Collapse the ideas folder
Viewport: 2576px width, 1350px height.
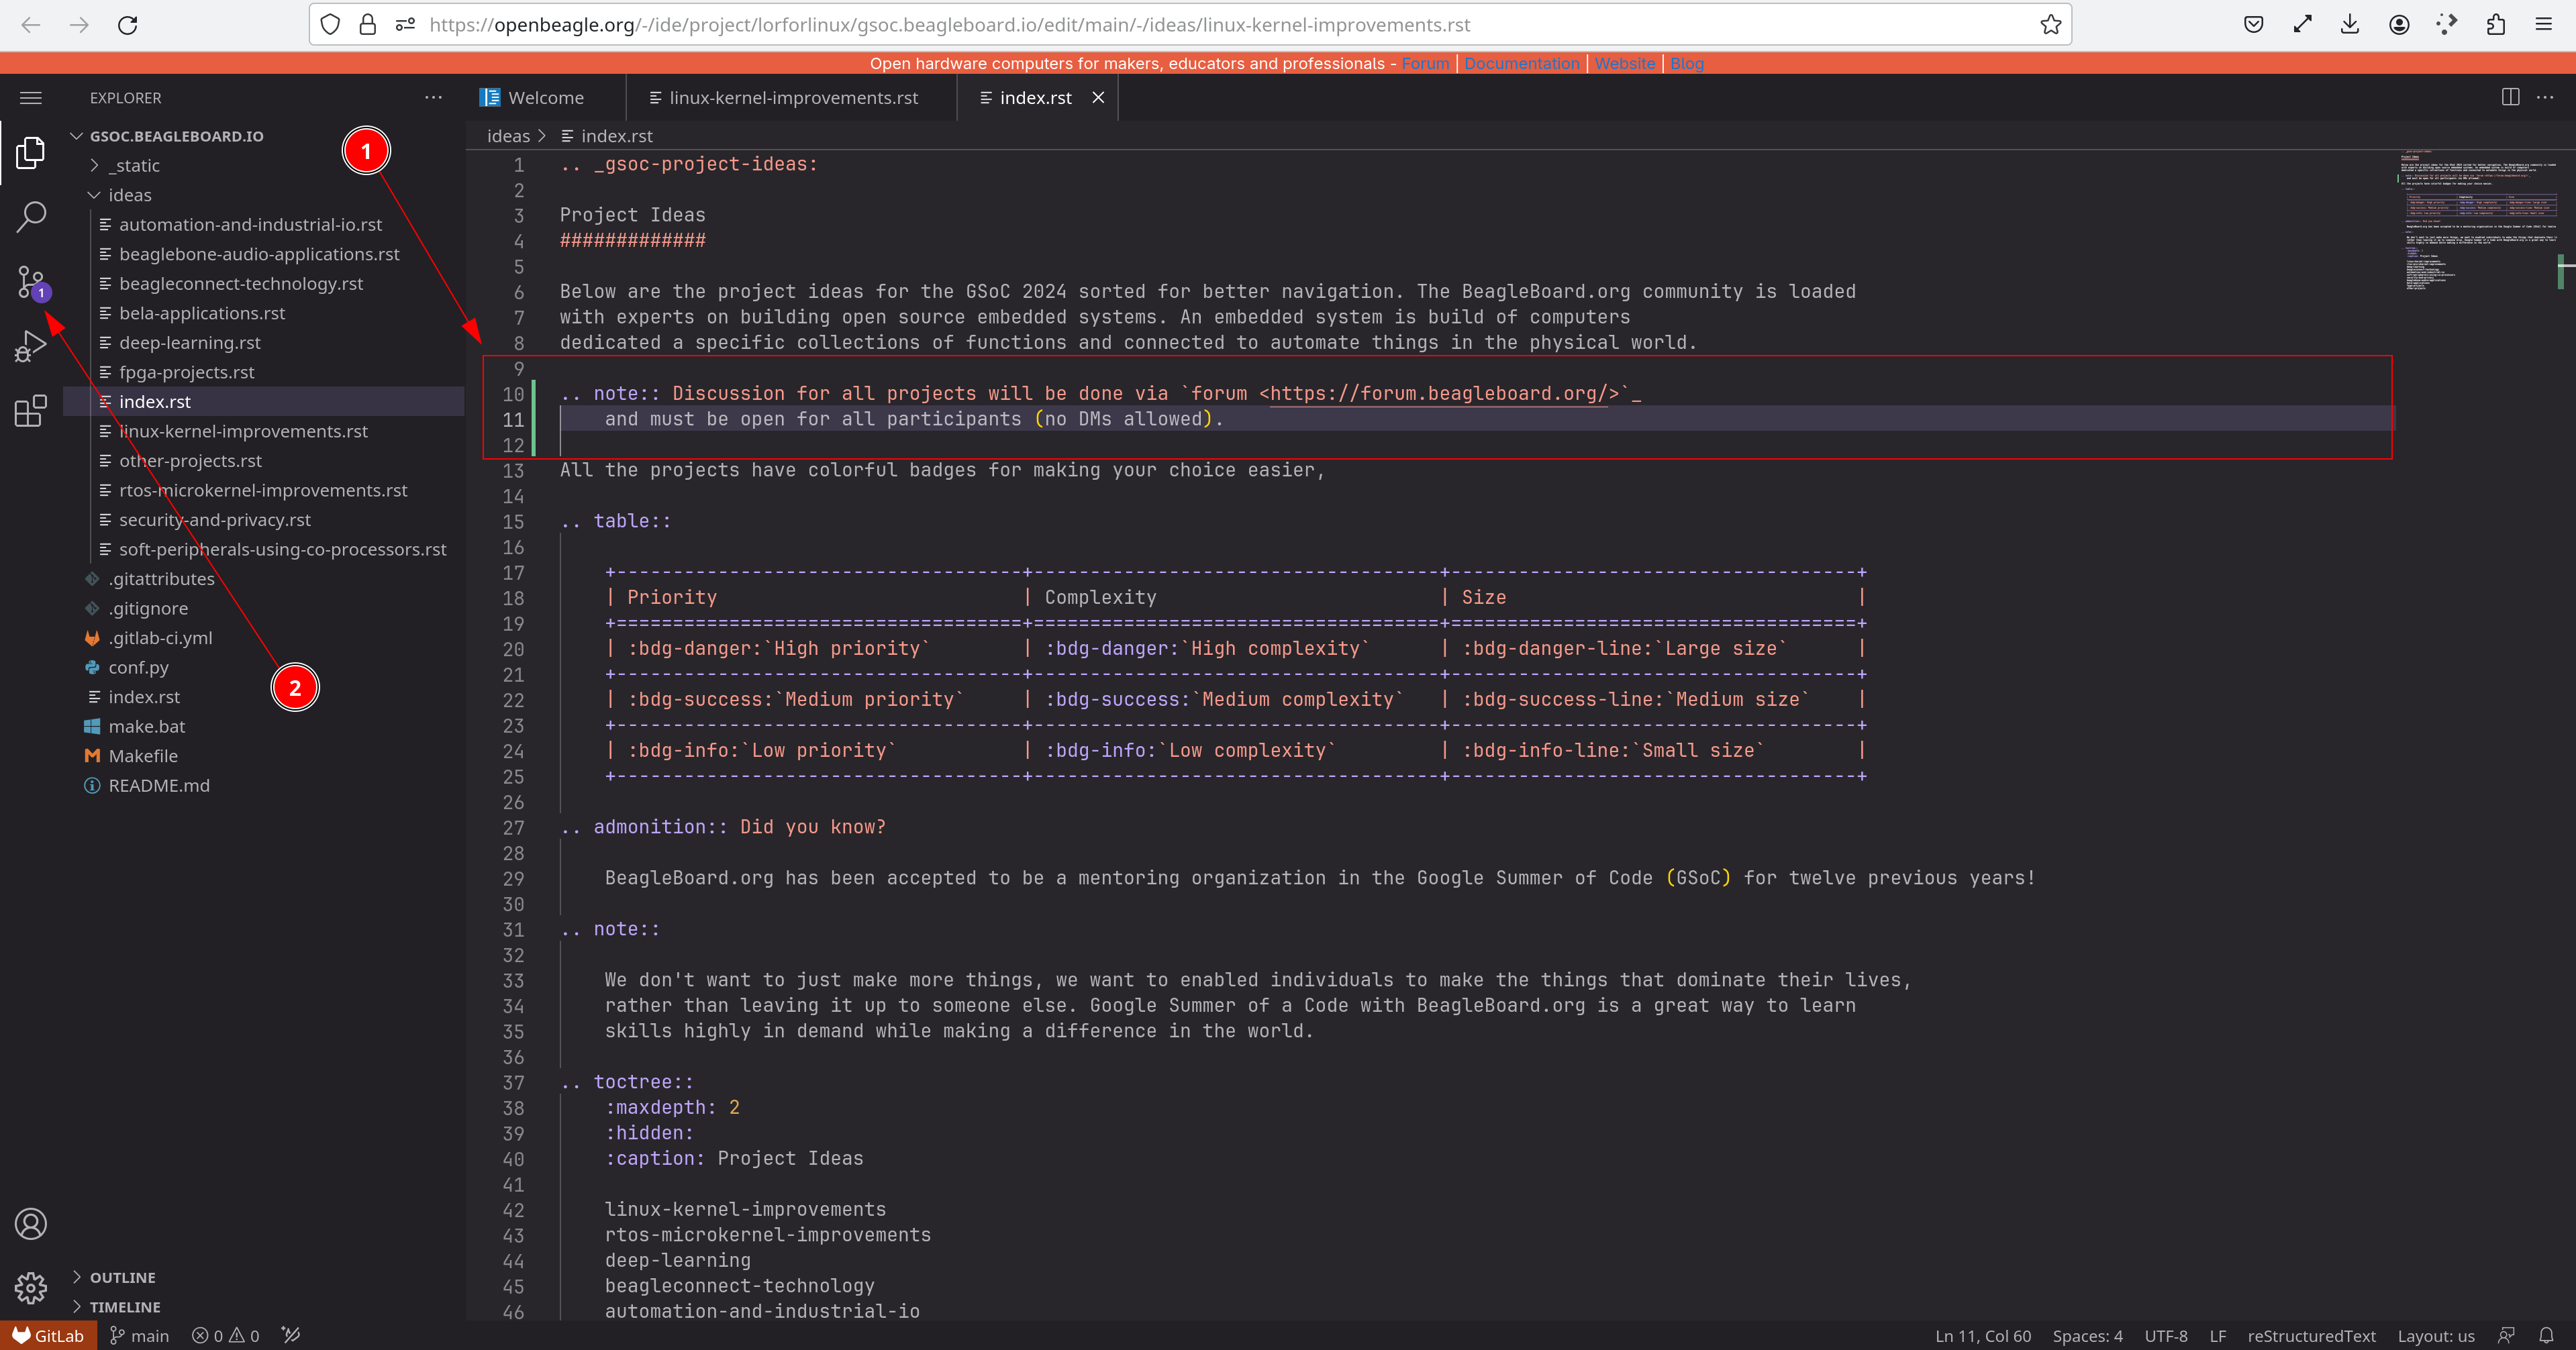click(130, 195)
